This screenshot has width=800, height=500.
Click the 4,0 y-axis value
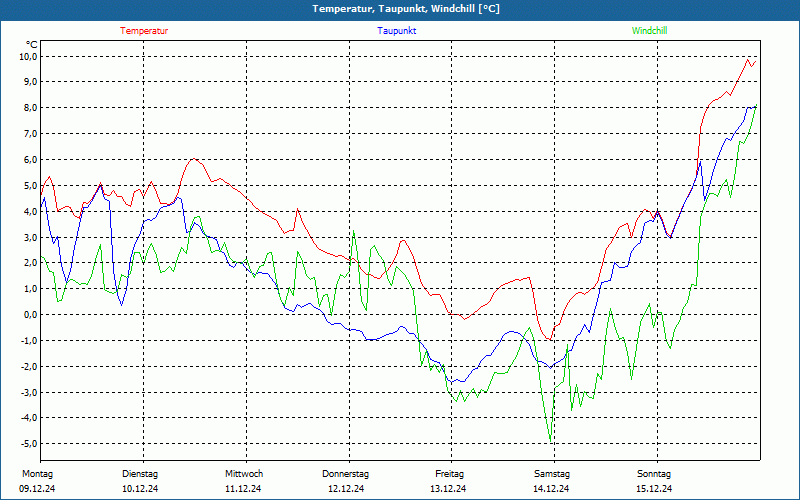point(30,211)
